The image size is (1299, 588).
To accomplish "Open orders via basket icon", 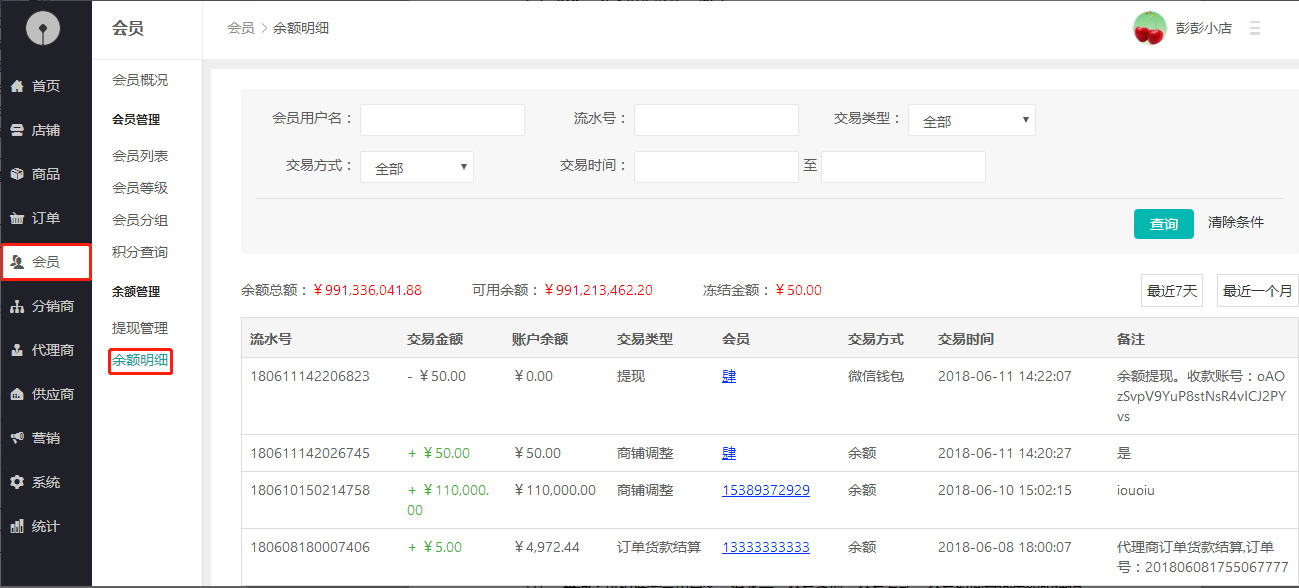I will click(17, 218).
